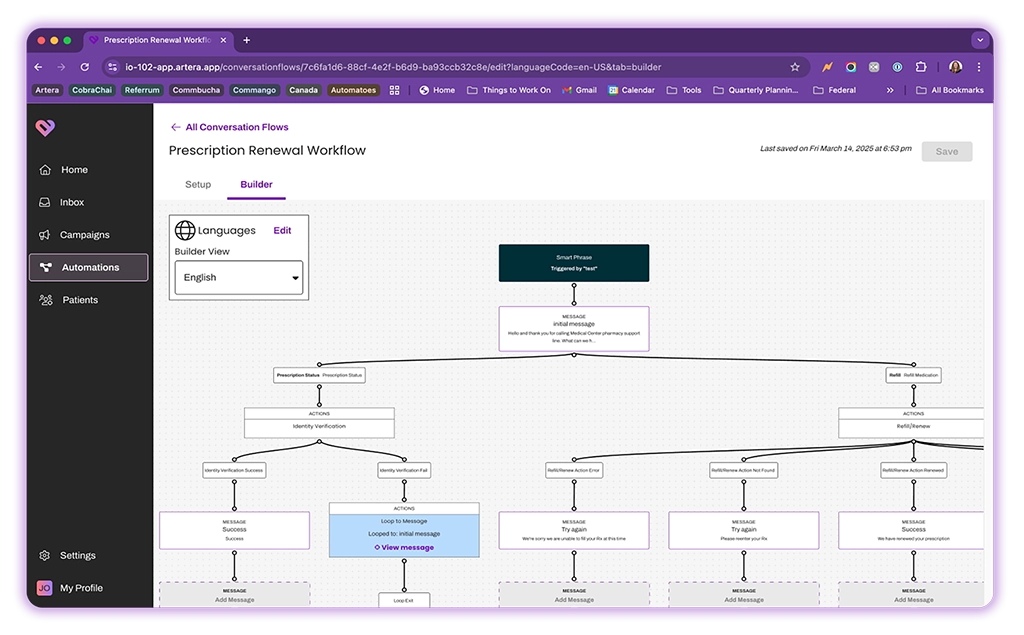The image size is (1024, 635).
Task: Click browser back arrow
Action: pos(39,67)
